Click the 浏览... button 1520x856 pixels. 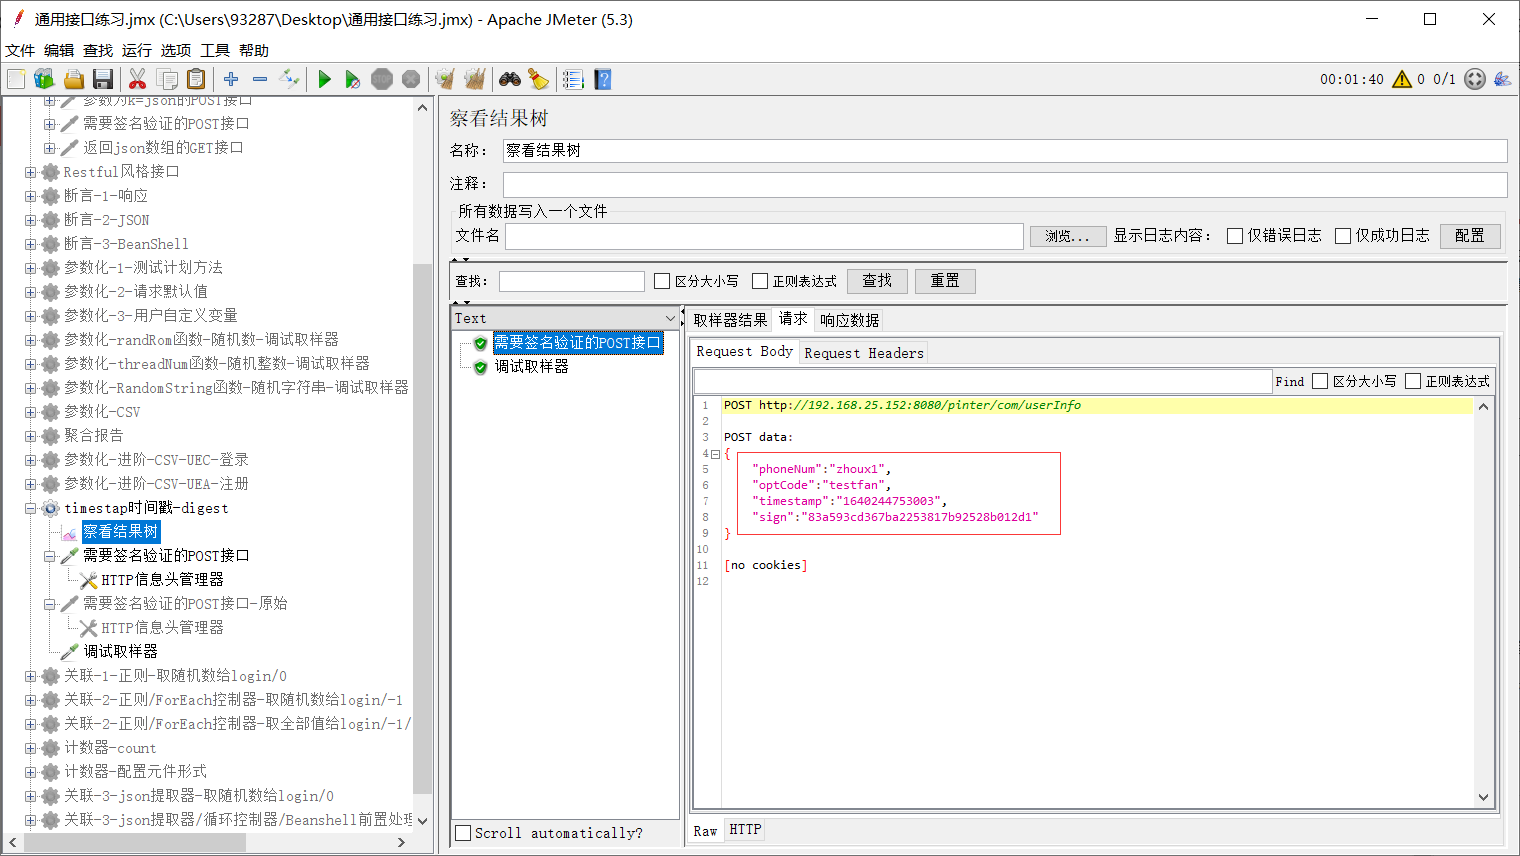pos(1068,236)
